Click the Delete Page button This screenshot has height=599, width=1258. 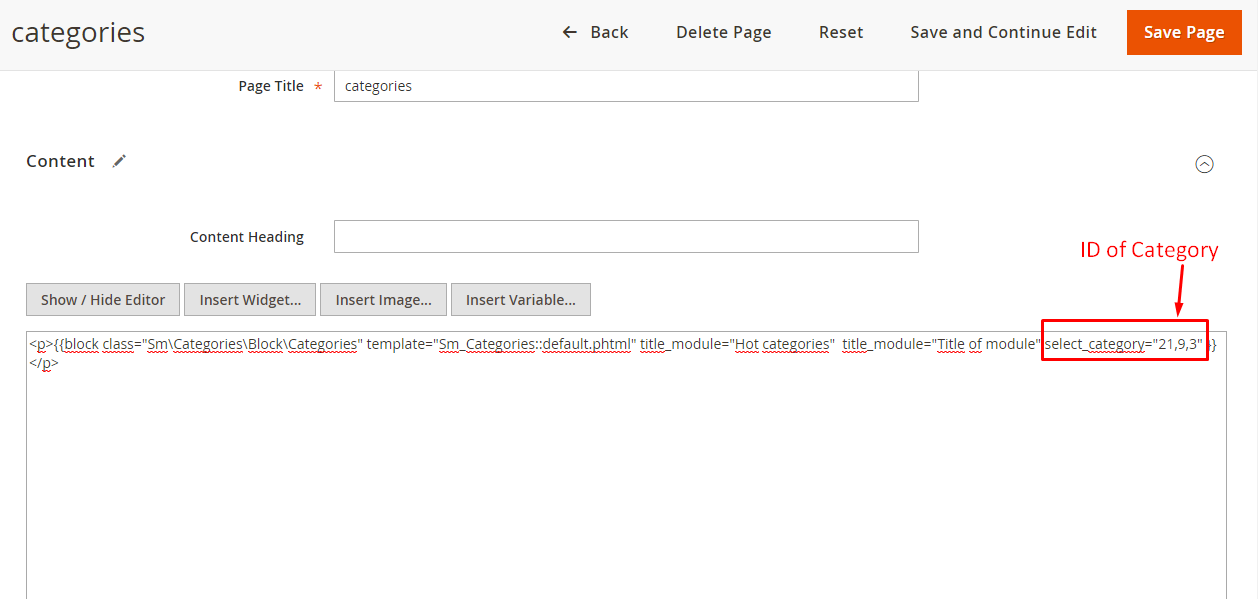(x=724, y=32)
